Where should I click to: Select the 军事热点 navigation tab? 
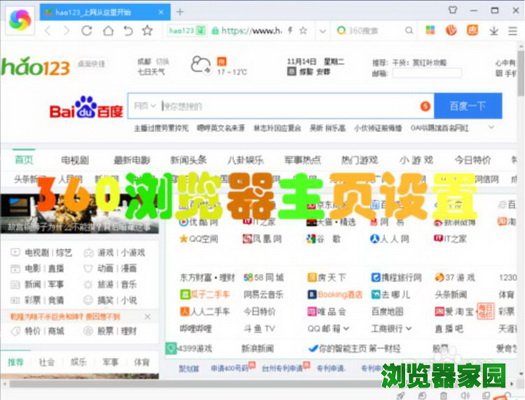click(x=302, y=160)
